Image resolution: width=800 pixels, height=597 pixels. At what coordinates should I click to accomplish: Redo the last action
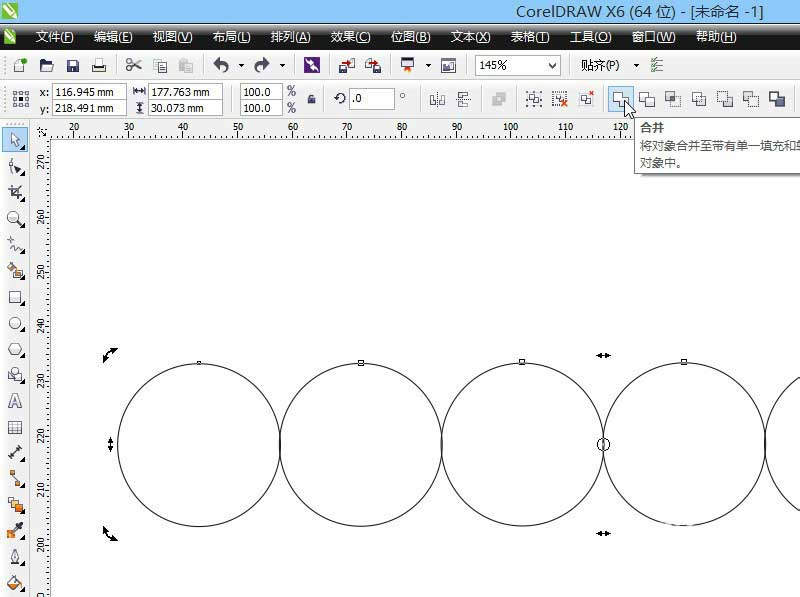tap(262, 65)
